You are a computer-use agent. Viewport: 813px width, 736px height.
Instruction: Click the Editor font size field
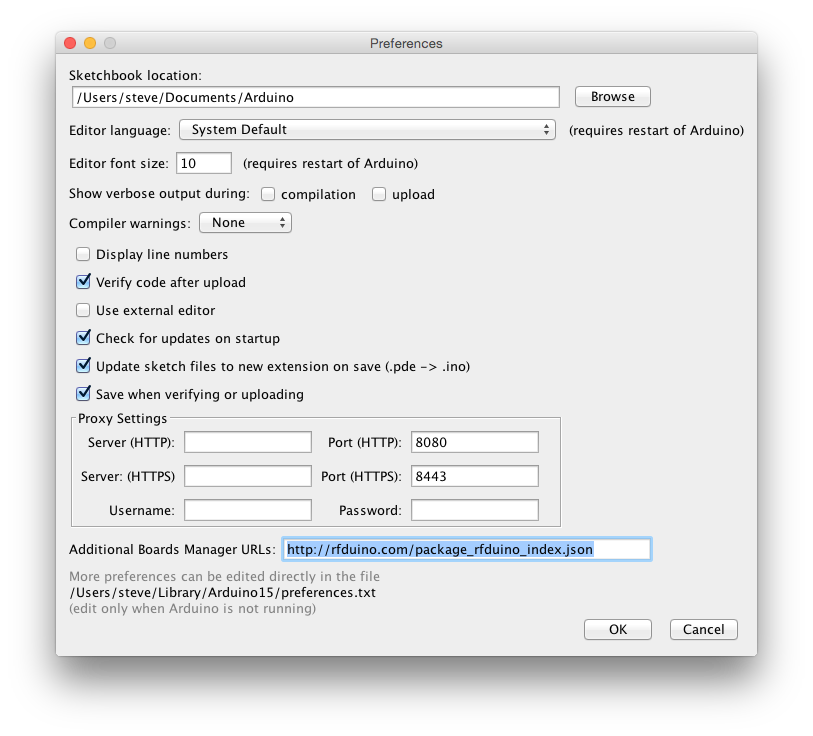coord(203,163)
